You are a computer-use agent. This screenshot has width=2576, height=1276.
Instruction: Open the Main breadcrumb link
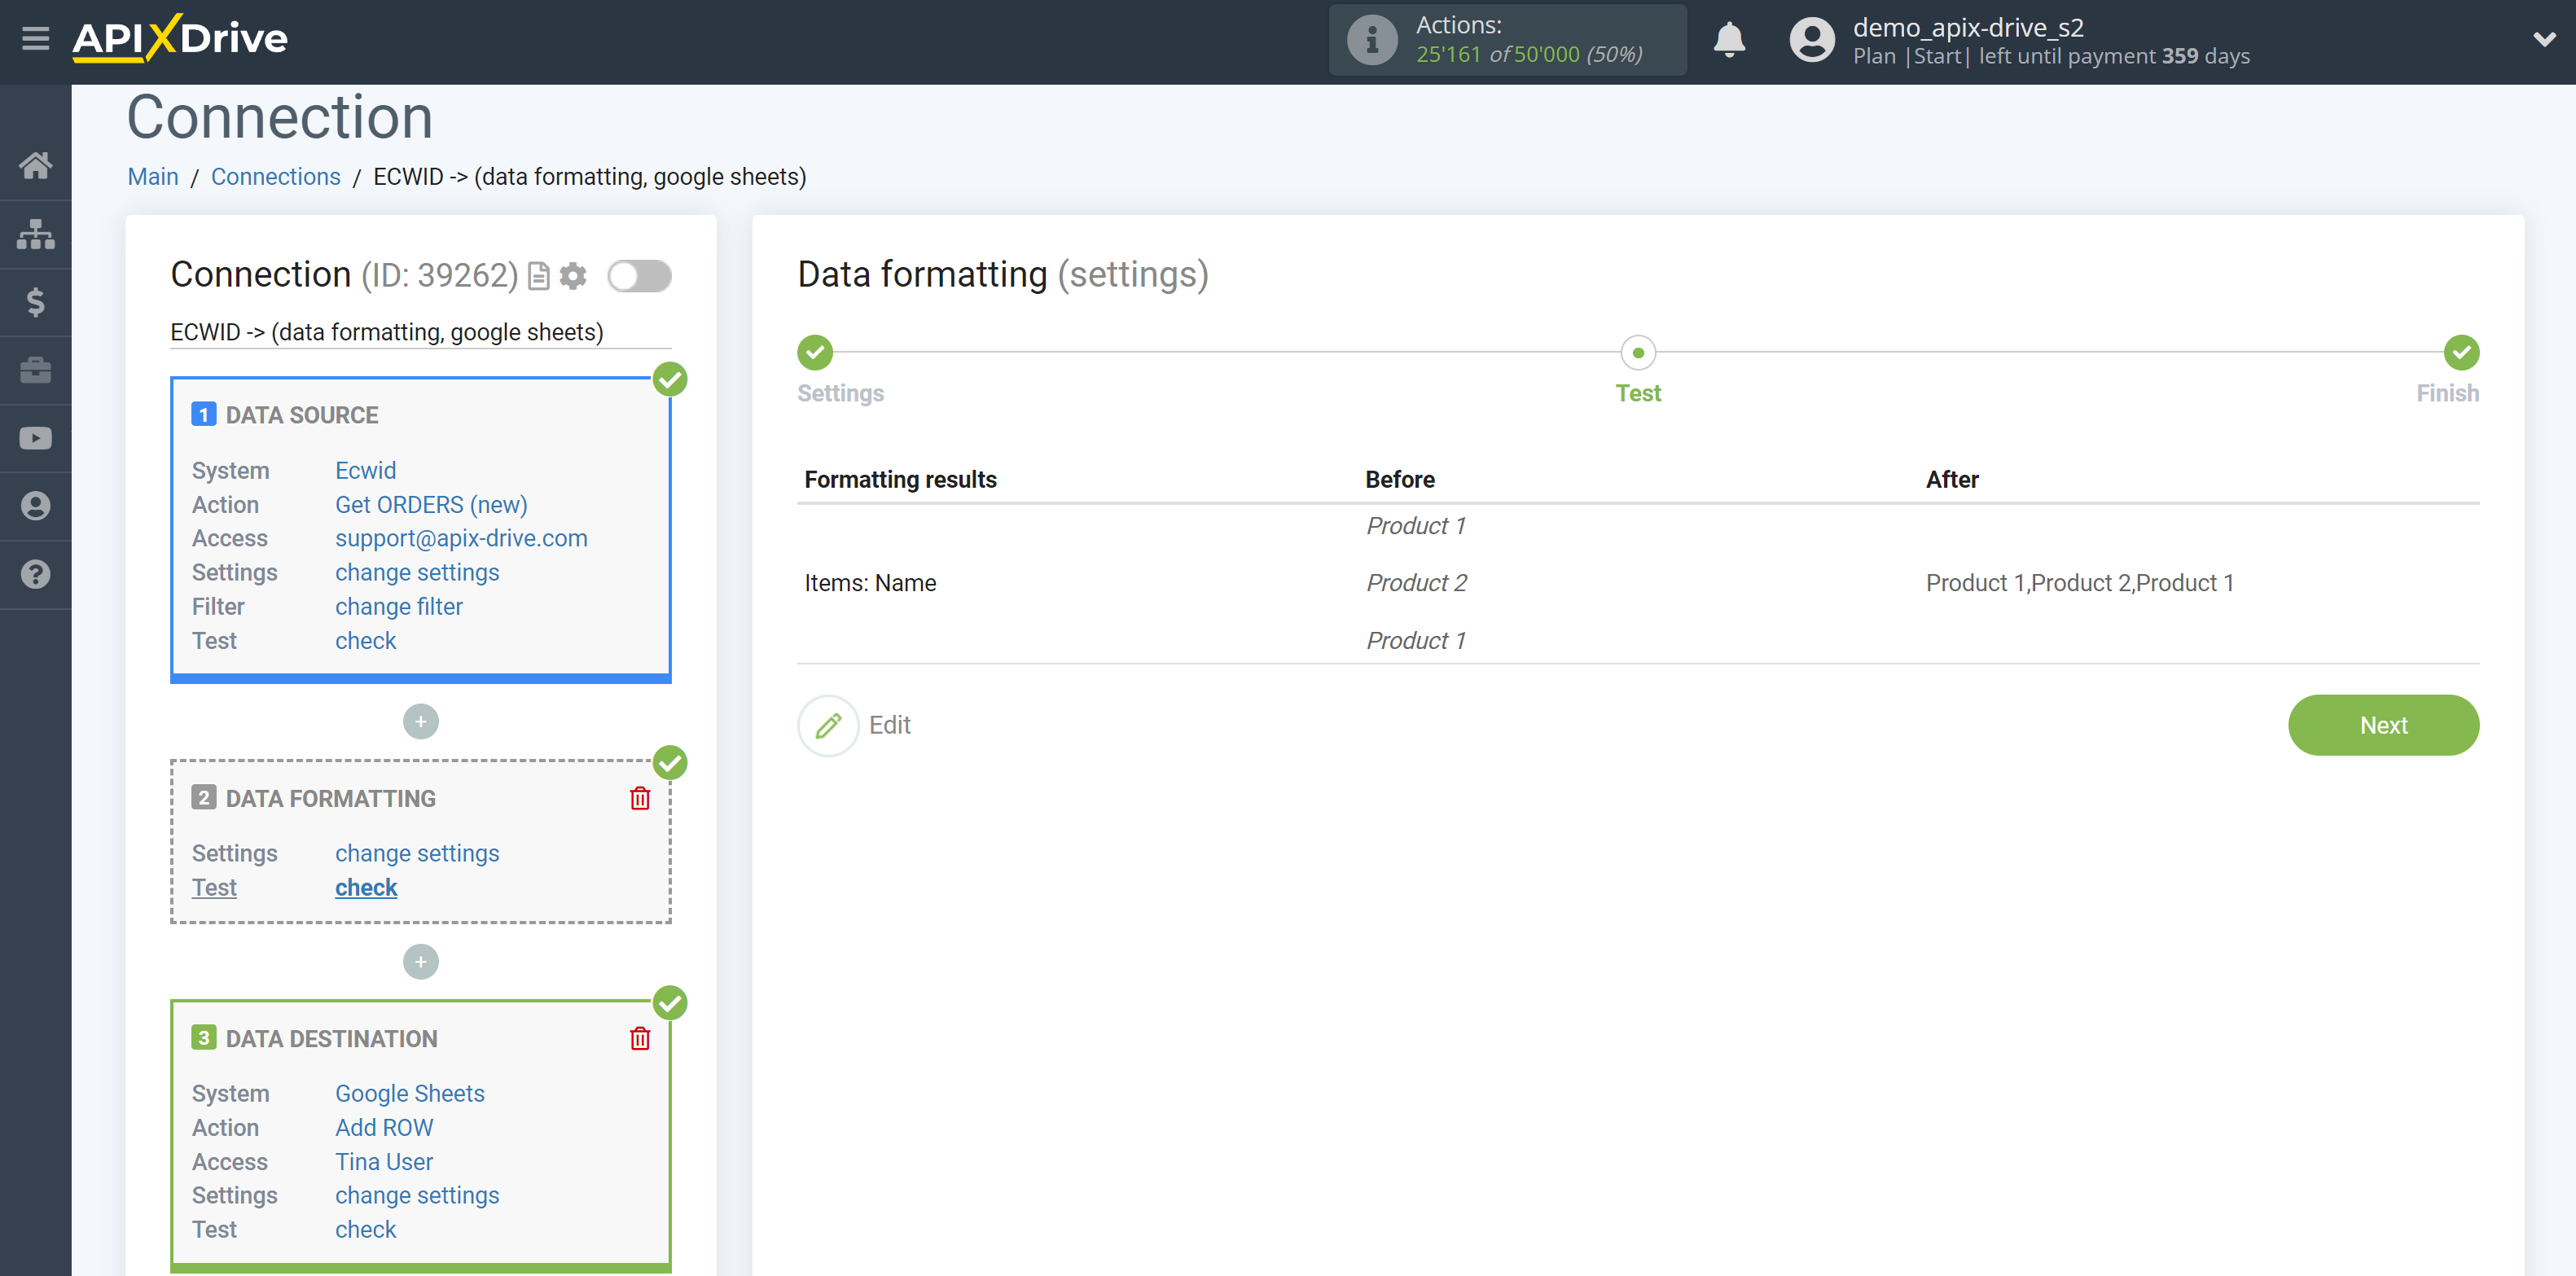pos(153,177)
